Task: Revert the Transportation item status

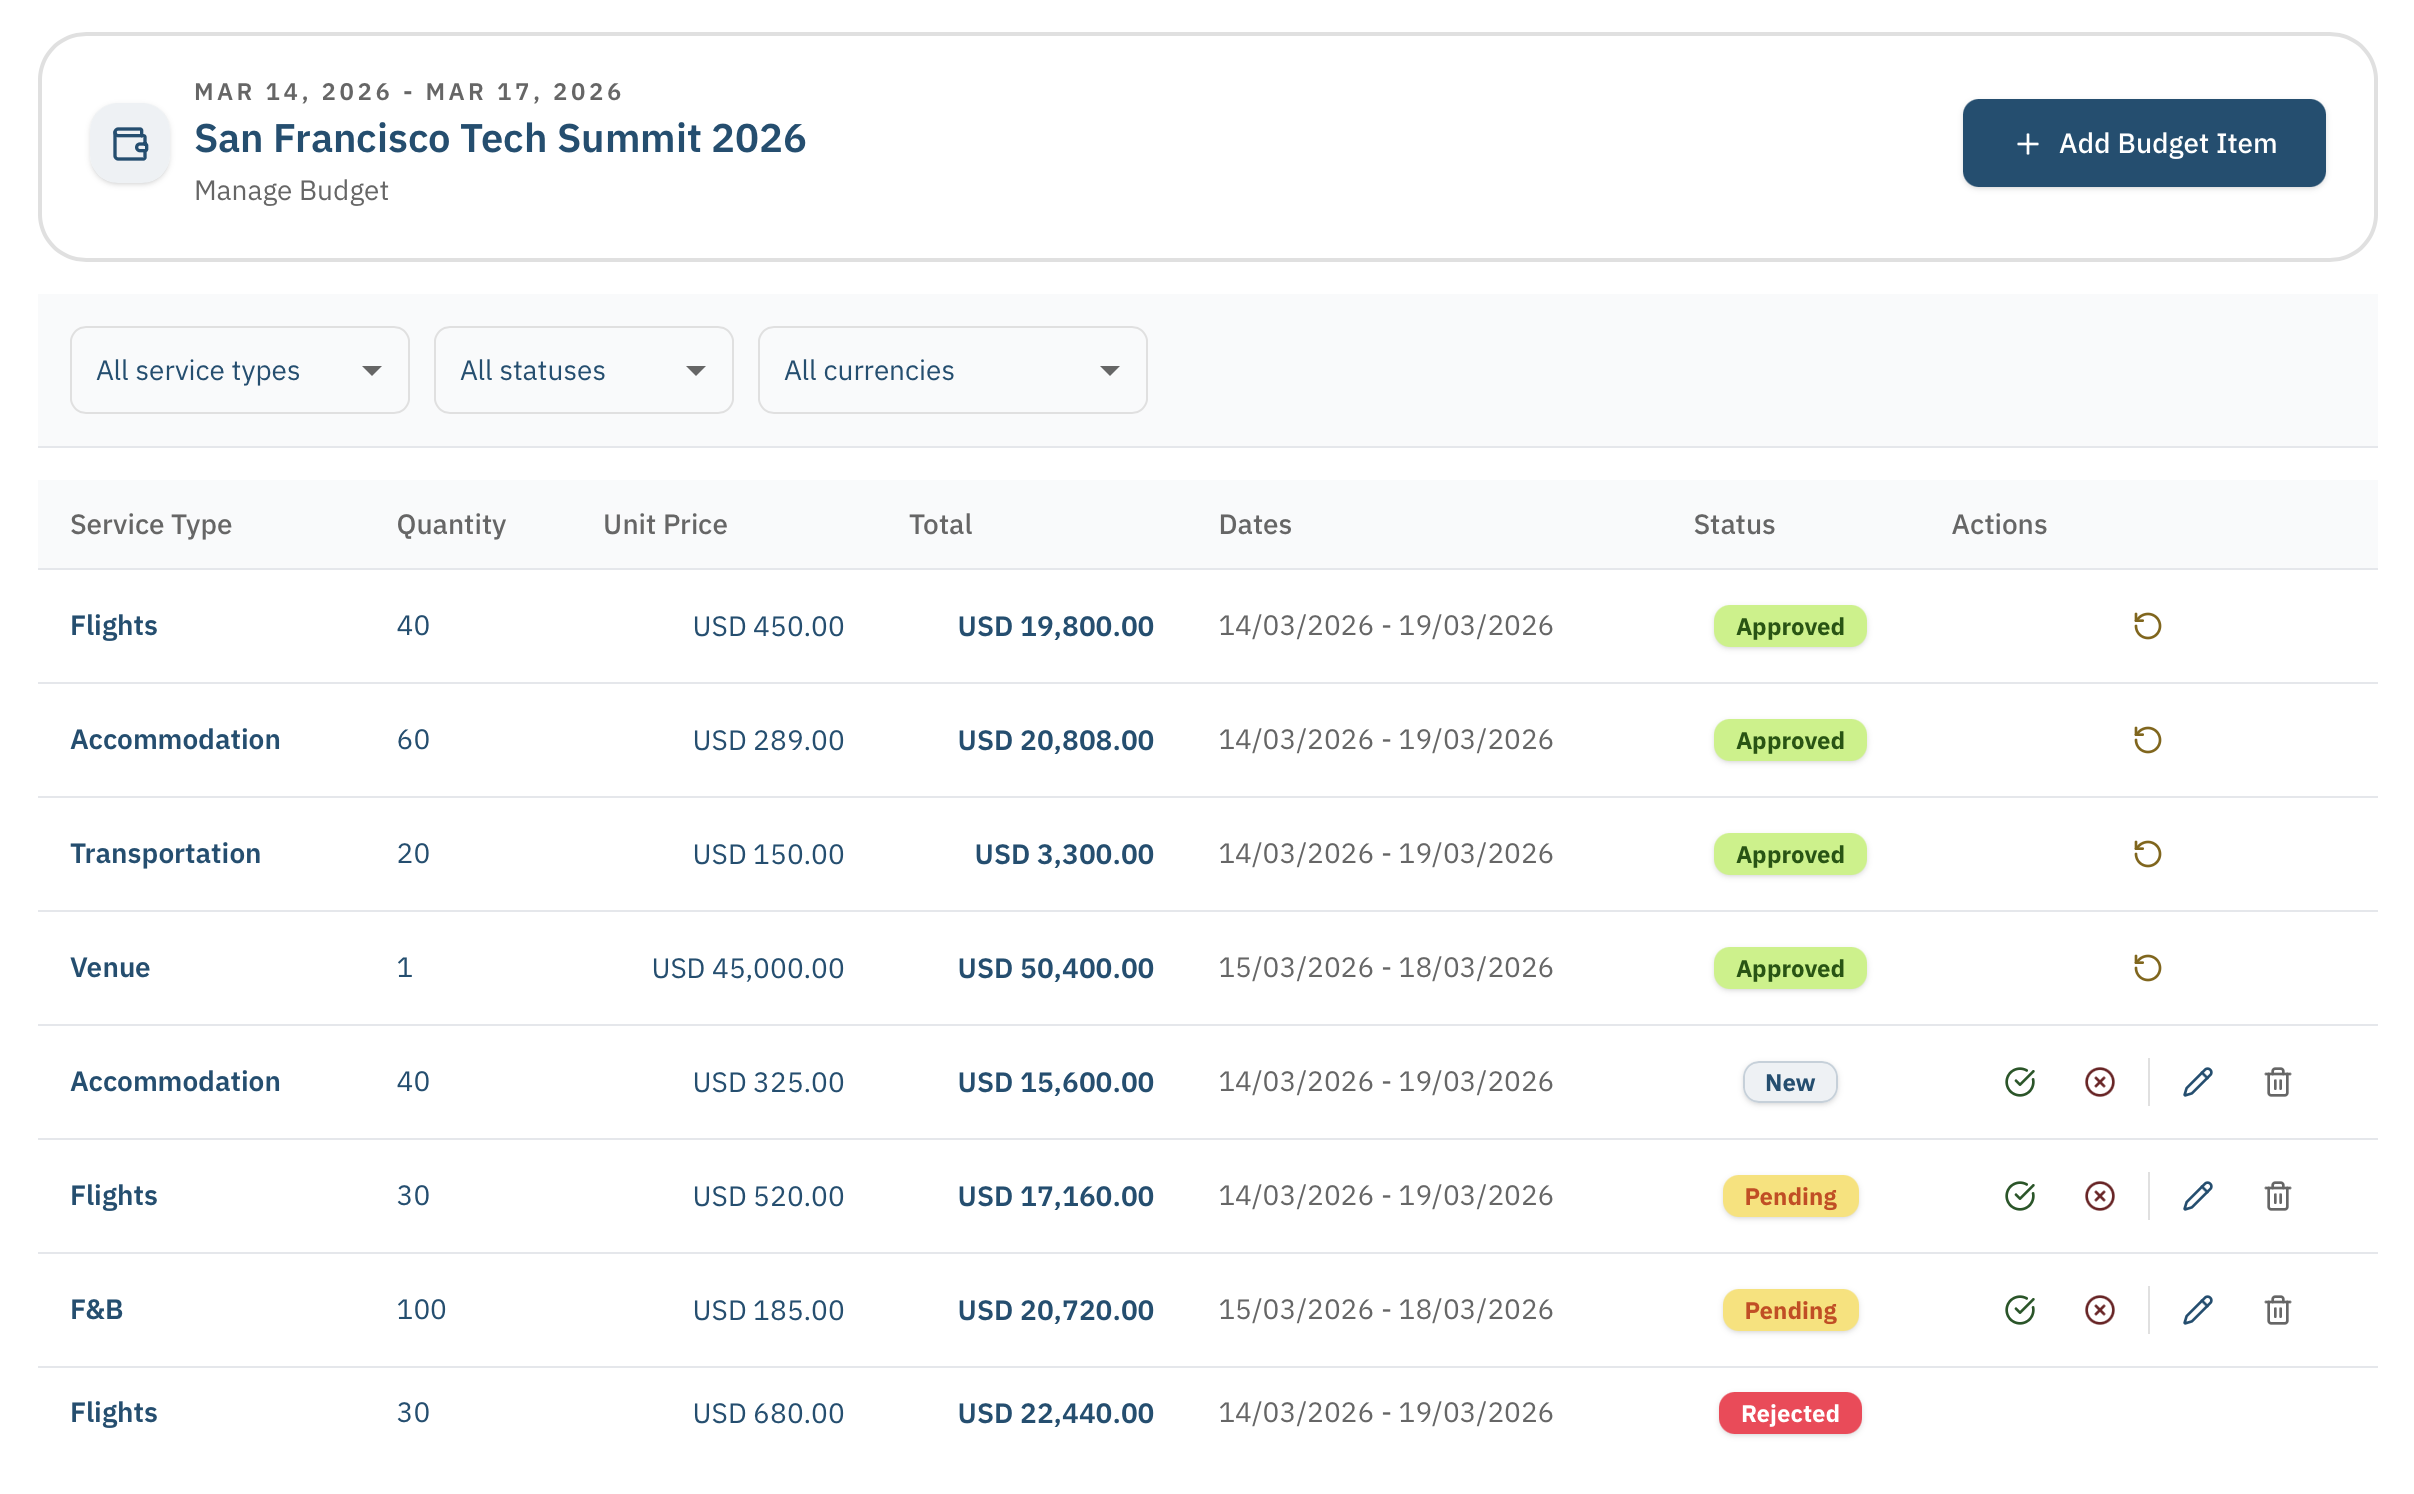Action: click(2146, 854)
